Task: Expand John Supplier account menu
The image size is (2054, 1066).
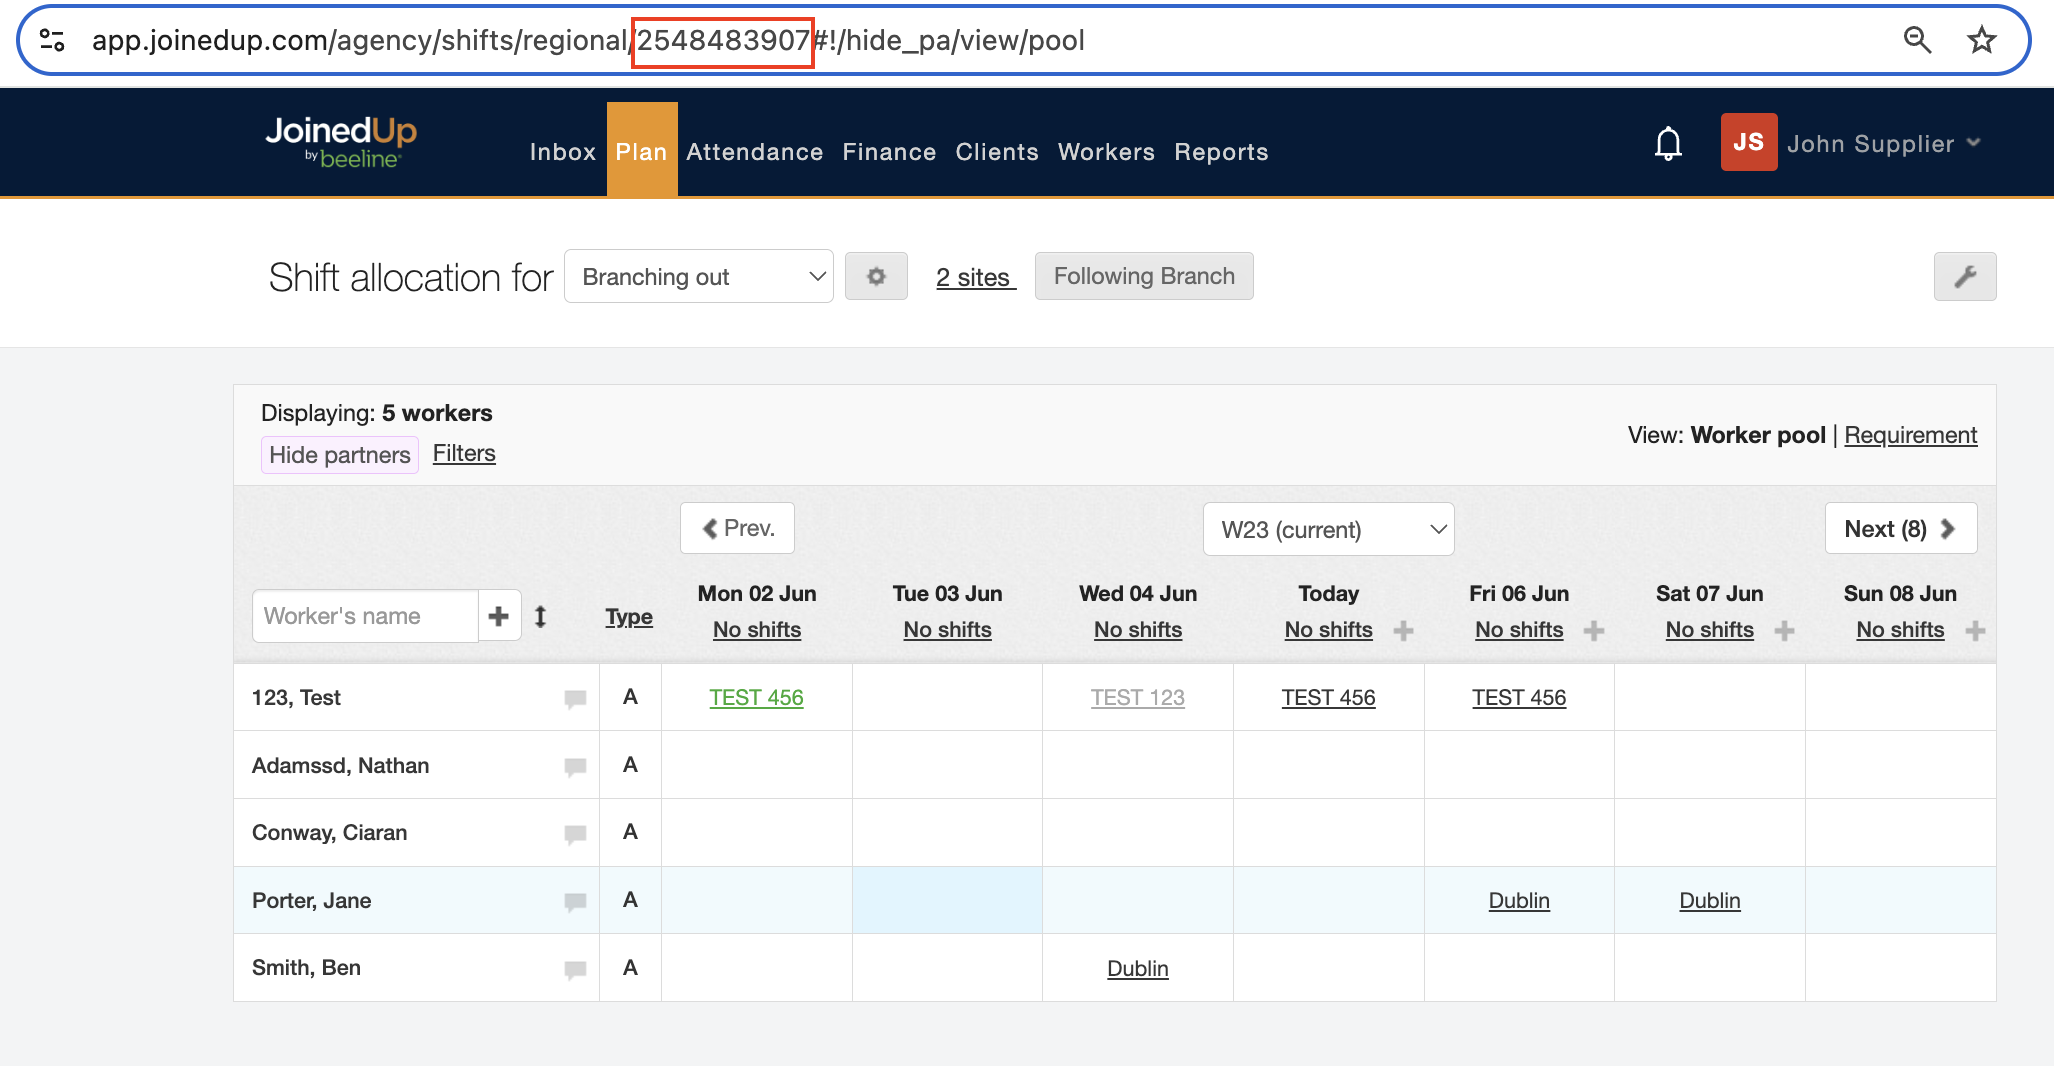Action: (x=1882, y=144)
